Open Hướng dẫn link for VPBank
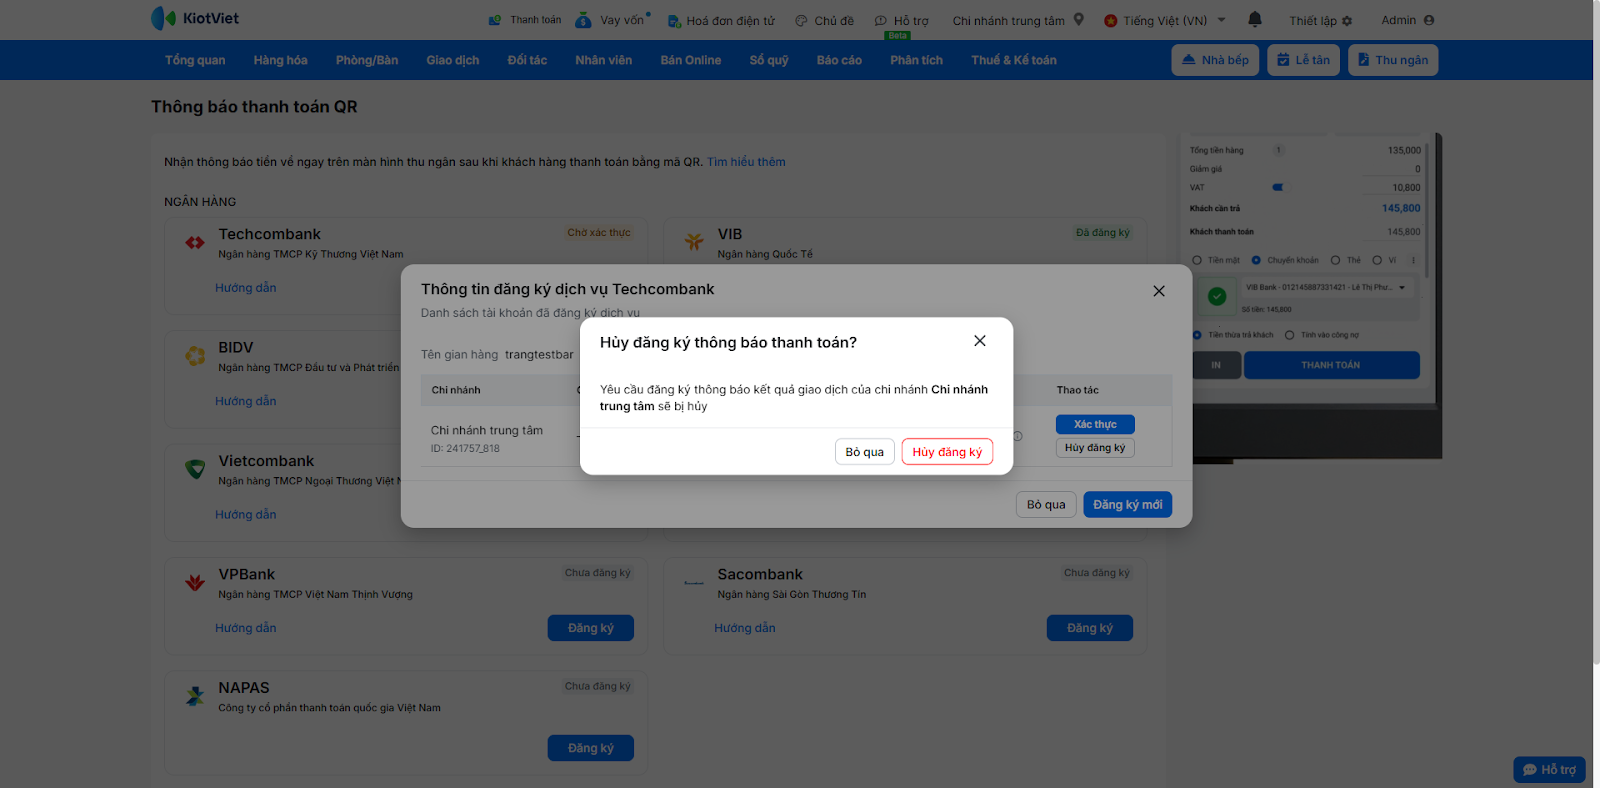The height and width of the screenshot is (788, 1600). (x=246, y=628)
